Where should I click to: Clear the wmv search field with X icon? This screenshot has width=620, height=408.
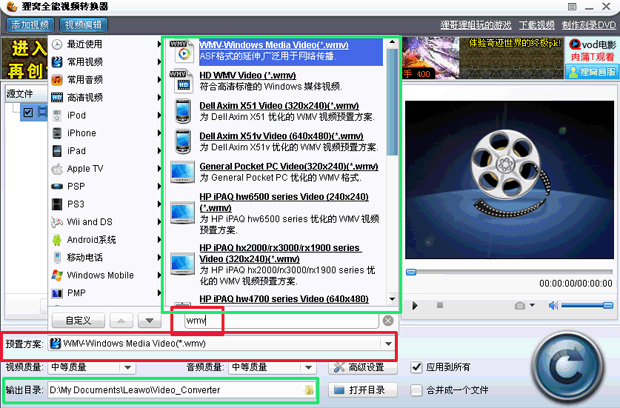(x=388, y=321)
